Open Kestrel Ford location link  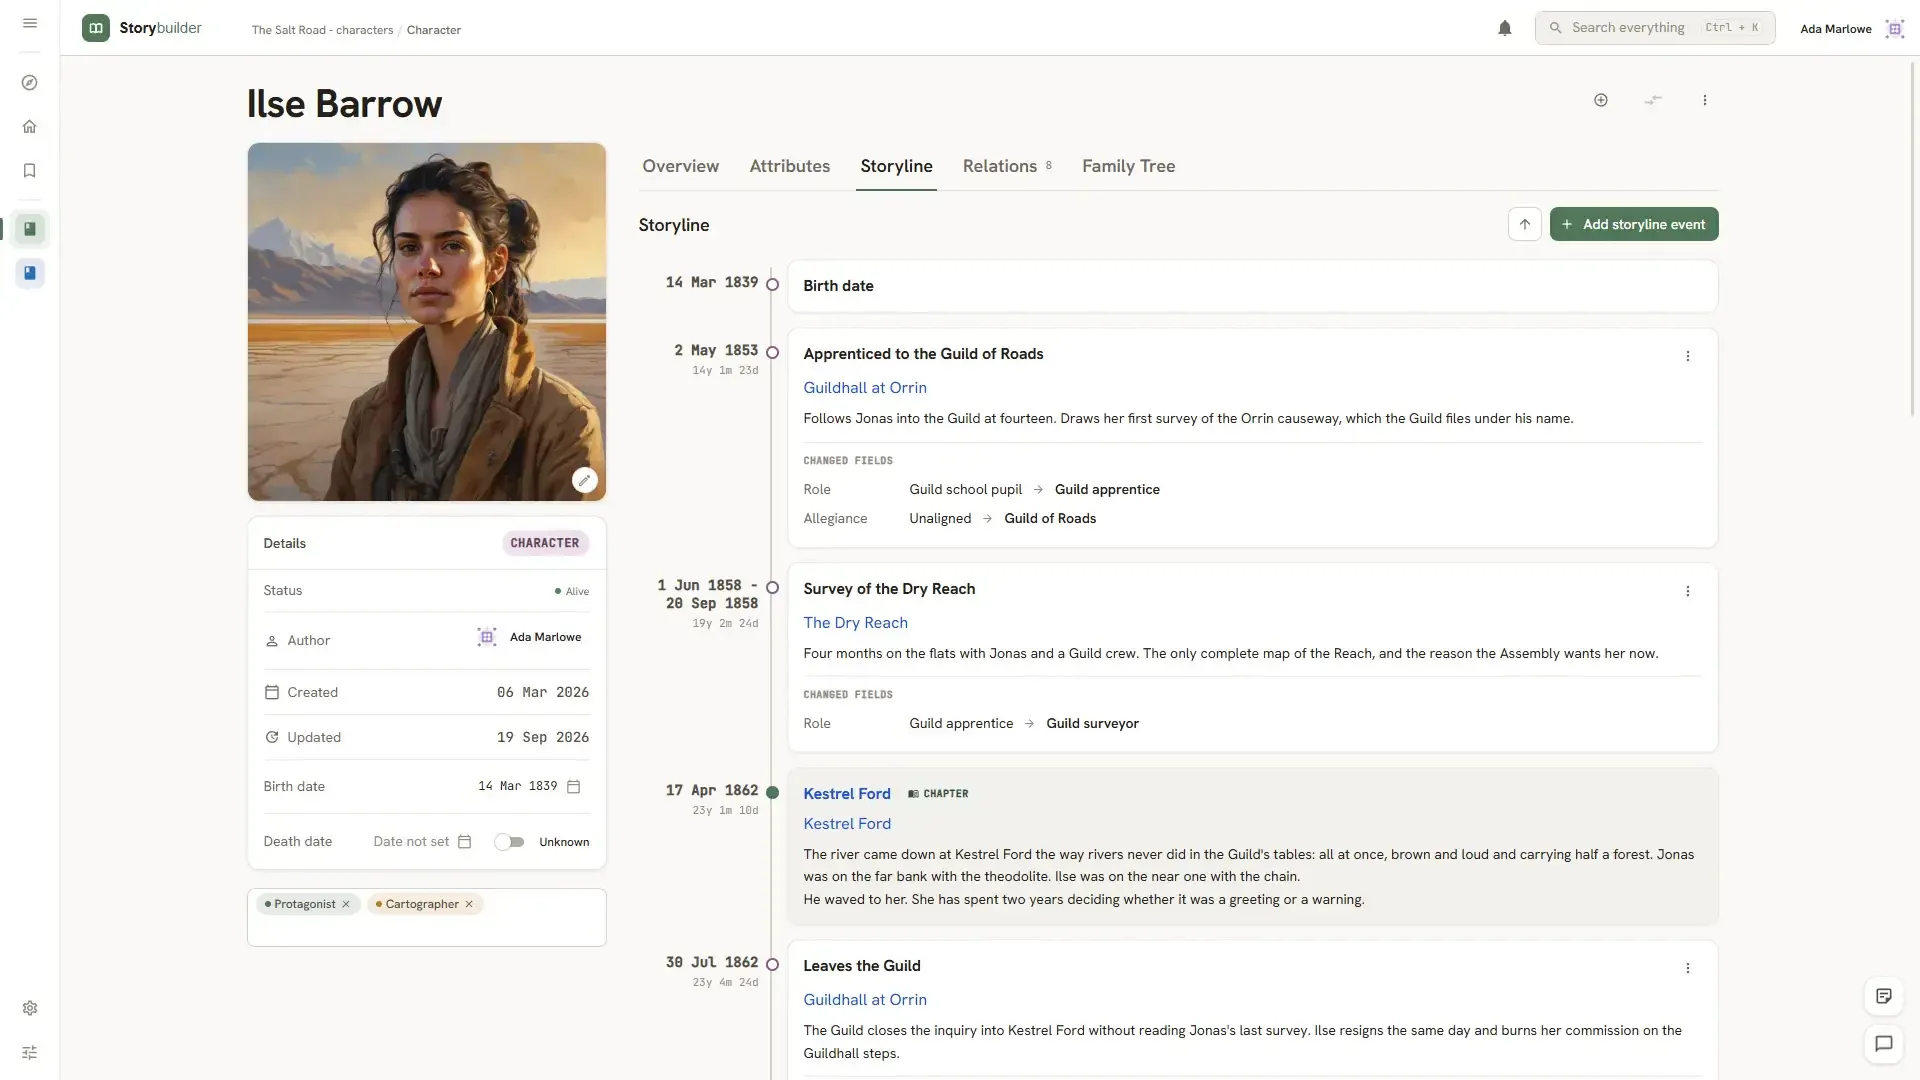847,824
